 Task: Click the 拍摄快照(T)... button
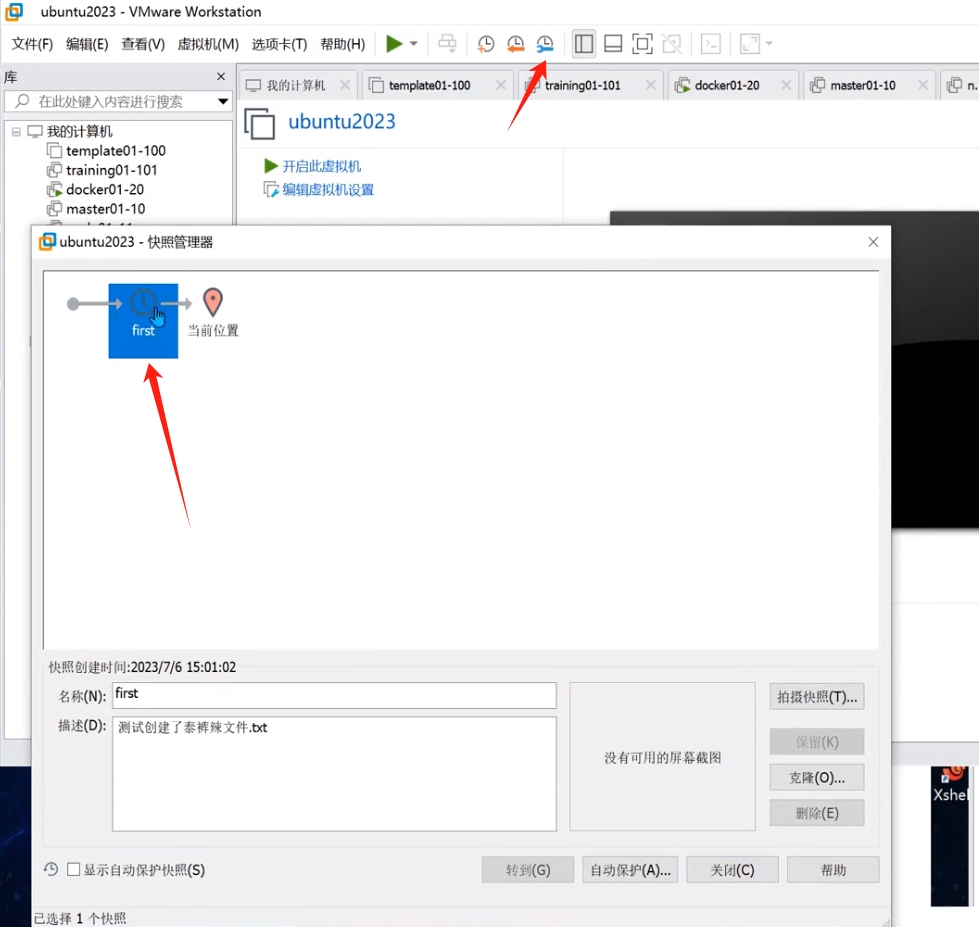pos(816,697)
